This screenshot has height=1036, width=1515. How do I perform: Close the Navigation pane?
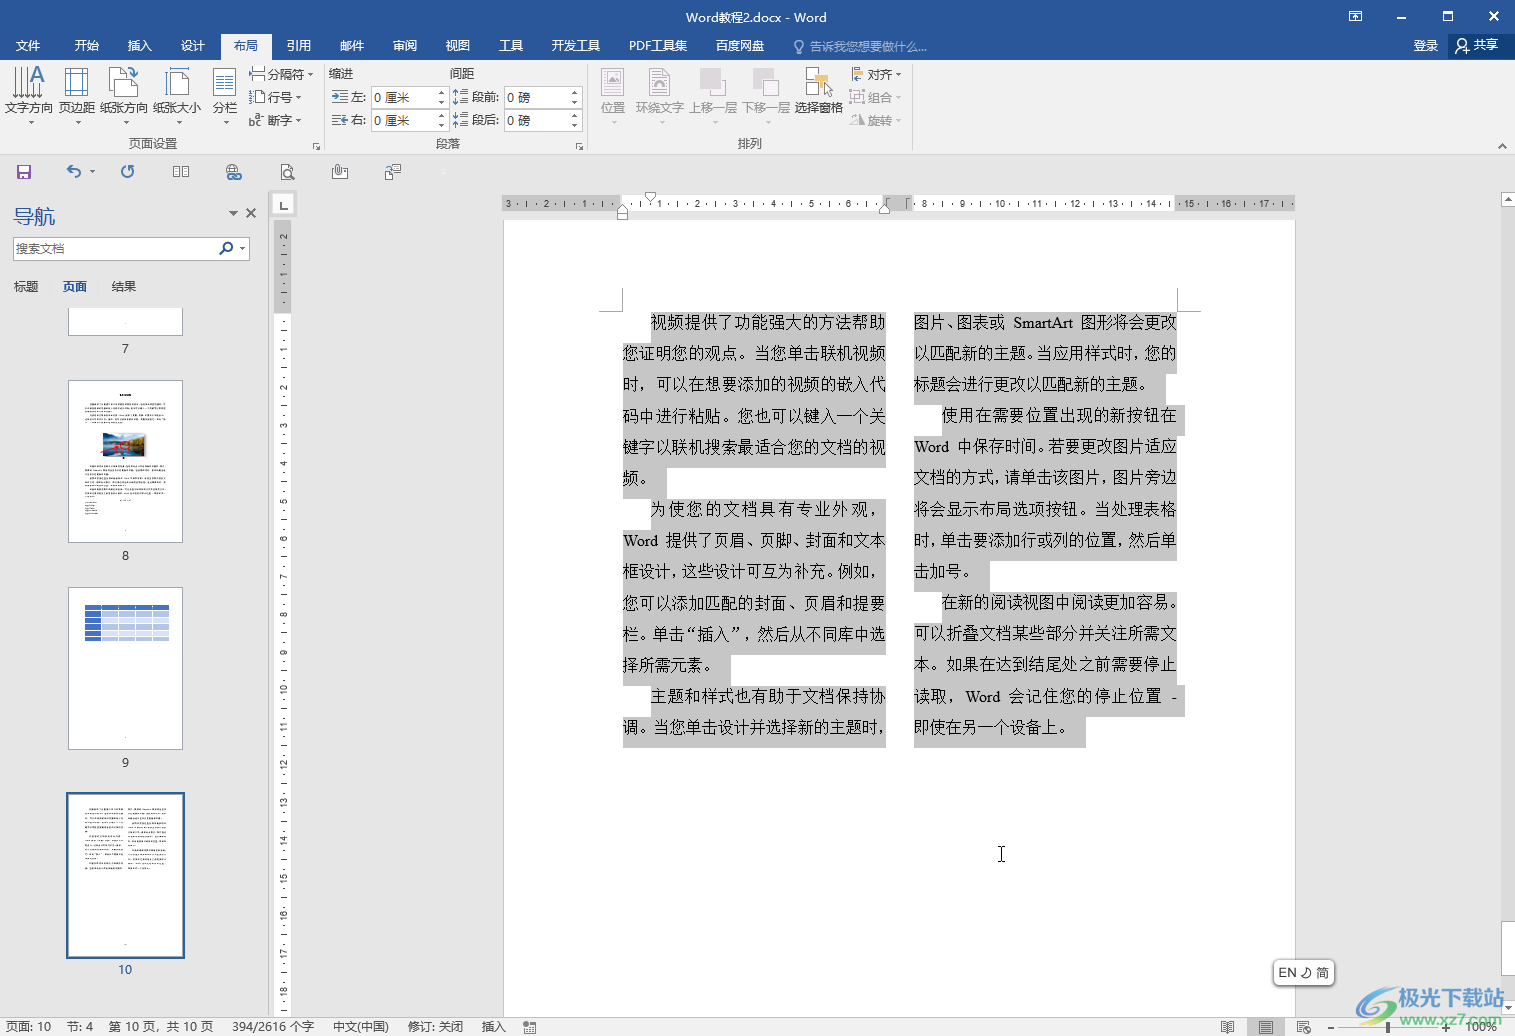click(x=251, y=213)
